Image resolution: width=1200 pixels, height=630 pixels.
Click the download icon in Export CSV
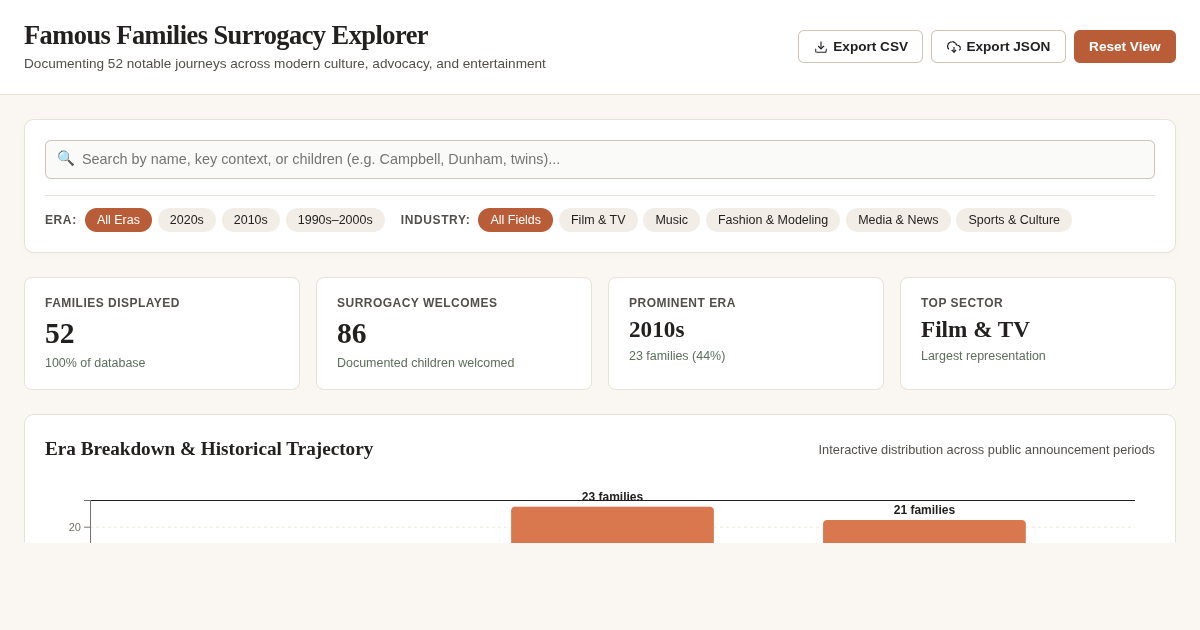tap(821, 47)
